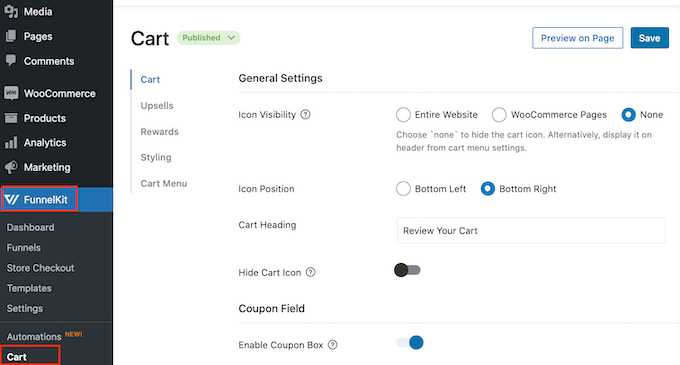Toggle the Hide Cart Icon switch
The image size is (680, 365).
tap(407, 270)
